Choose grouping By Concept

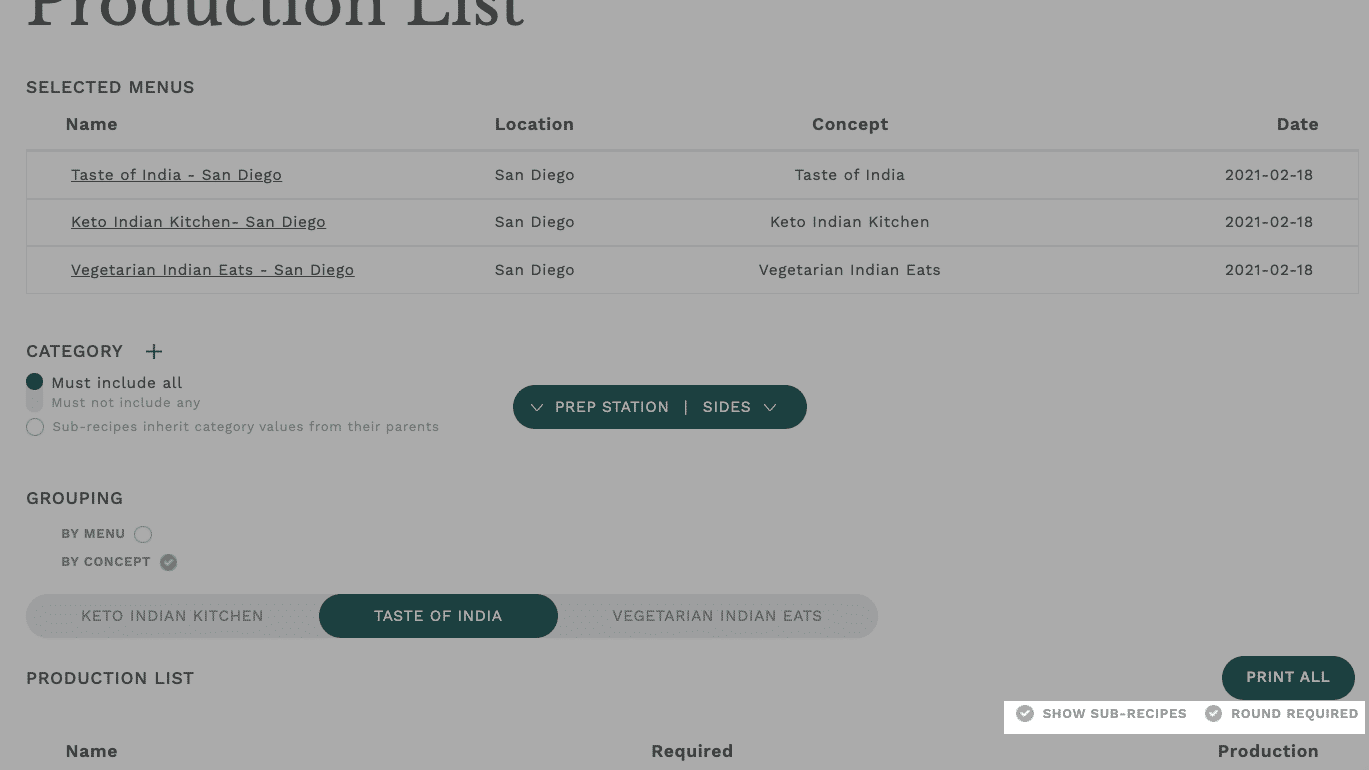[169, 562]
